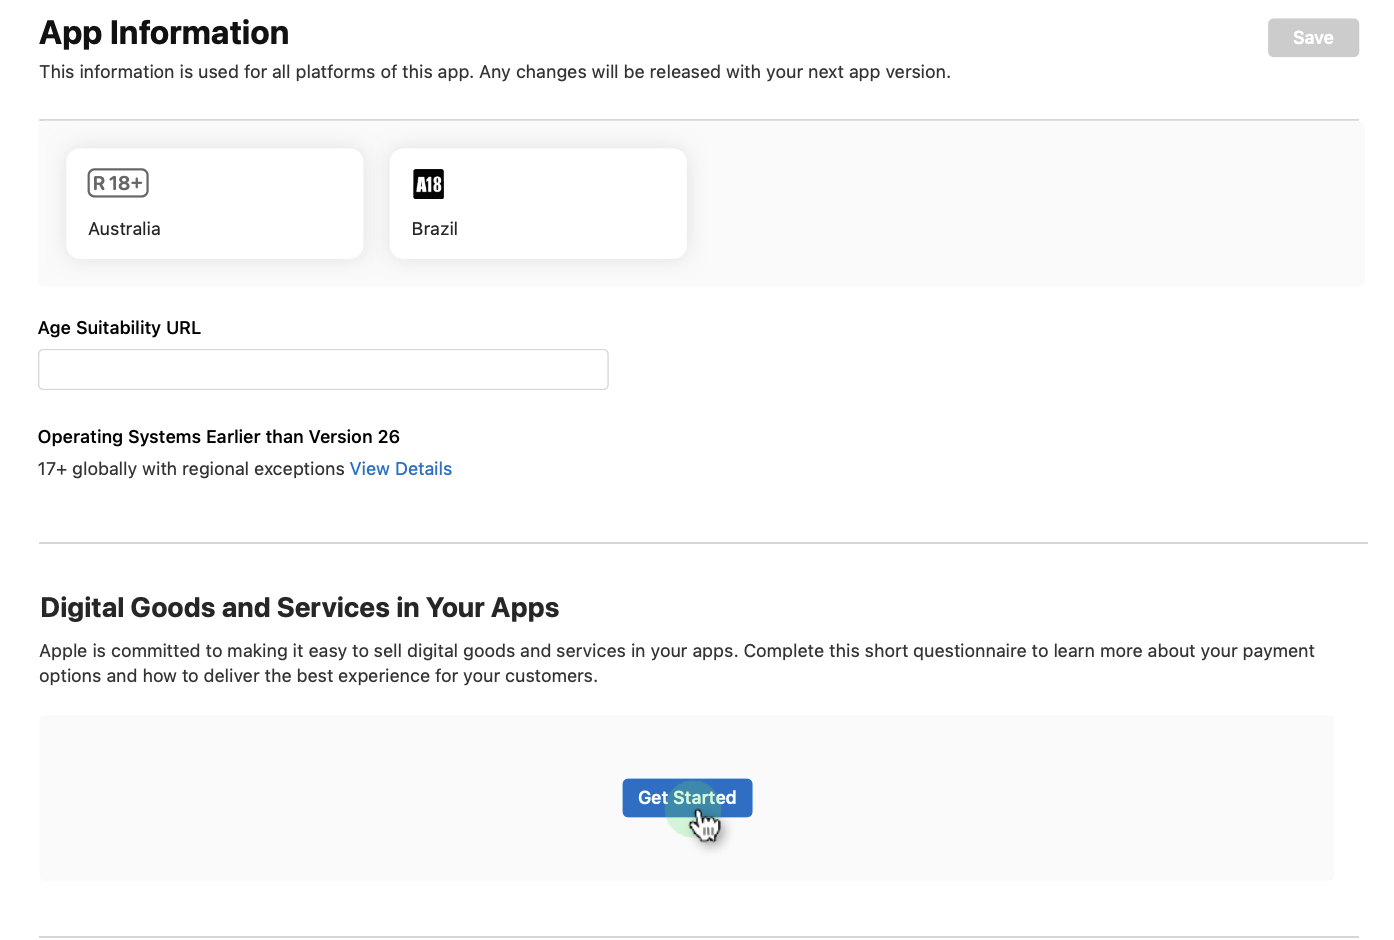Select the Brazil rating card label
Image resolution: width=1394 pixels, height=940 pixels.
click(x=435, y=229)
